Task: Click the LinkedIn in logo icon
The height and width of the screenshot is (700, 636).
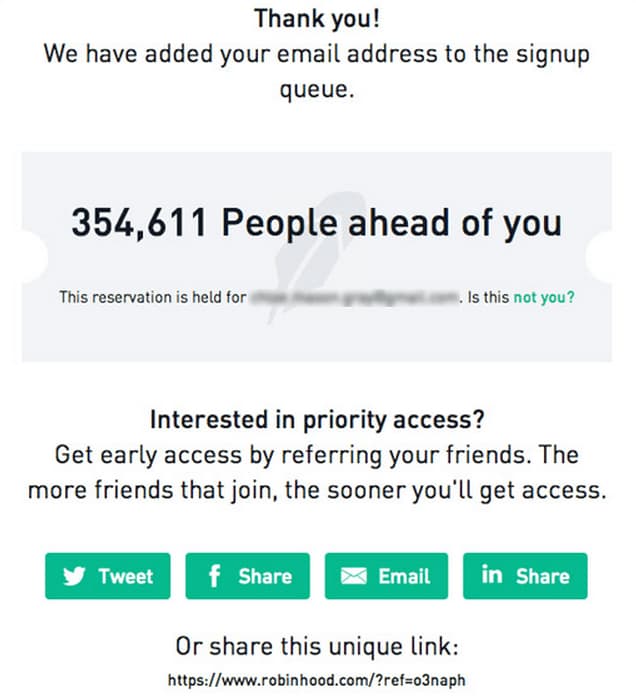Action: coord(492,574)
